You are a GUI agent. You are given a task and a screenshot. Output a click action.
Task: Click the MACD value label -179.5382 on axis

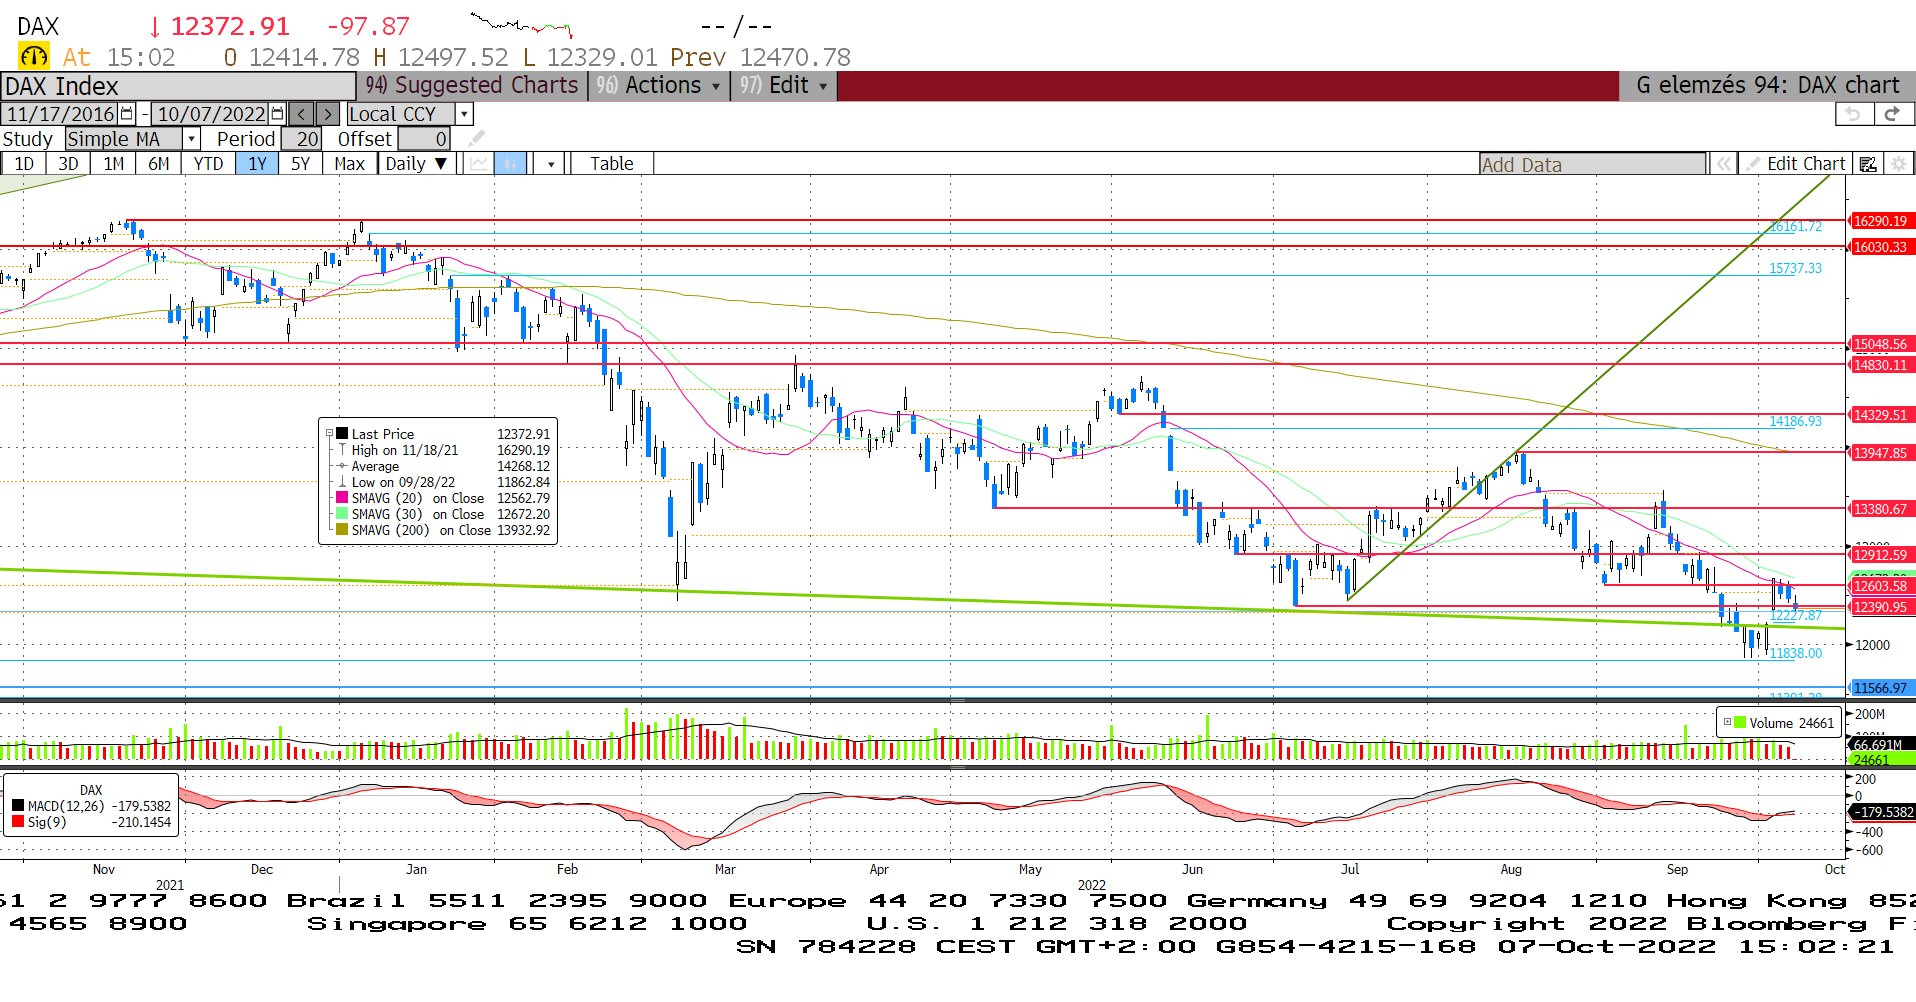(1882, 812)
